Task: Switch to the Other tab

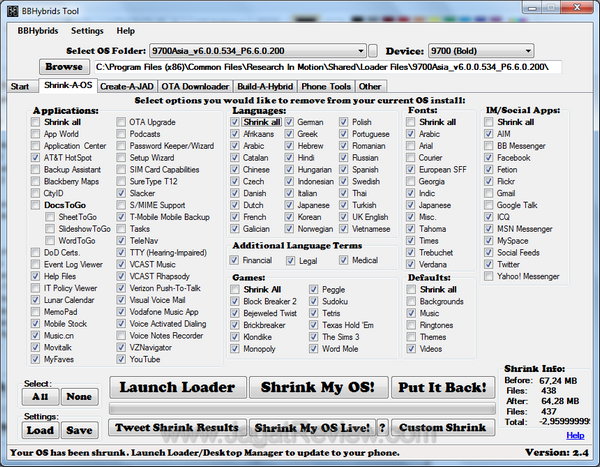Action: coord(370,87)
